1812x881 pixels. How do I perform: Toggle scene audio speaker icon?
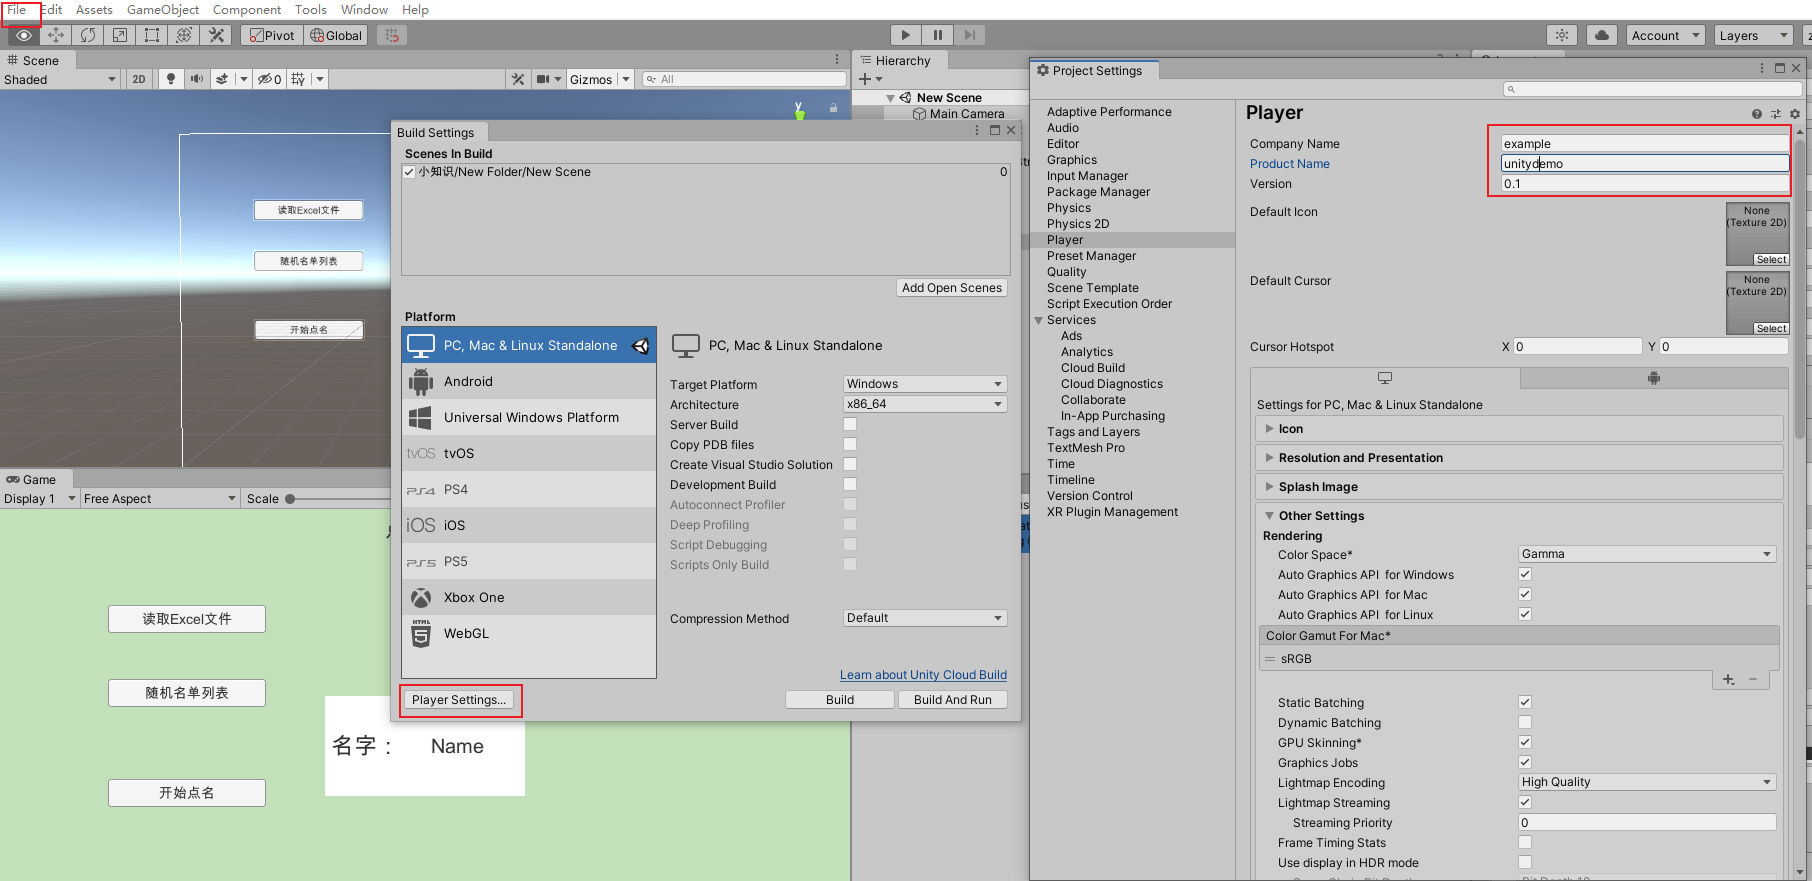196,79
